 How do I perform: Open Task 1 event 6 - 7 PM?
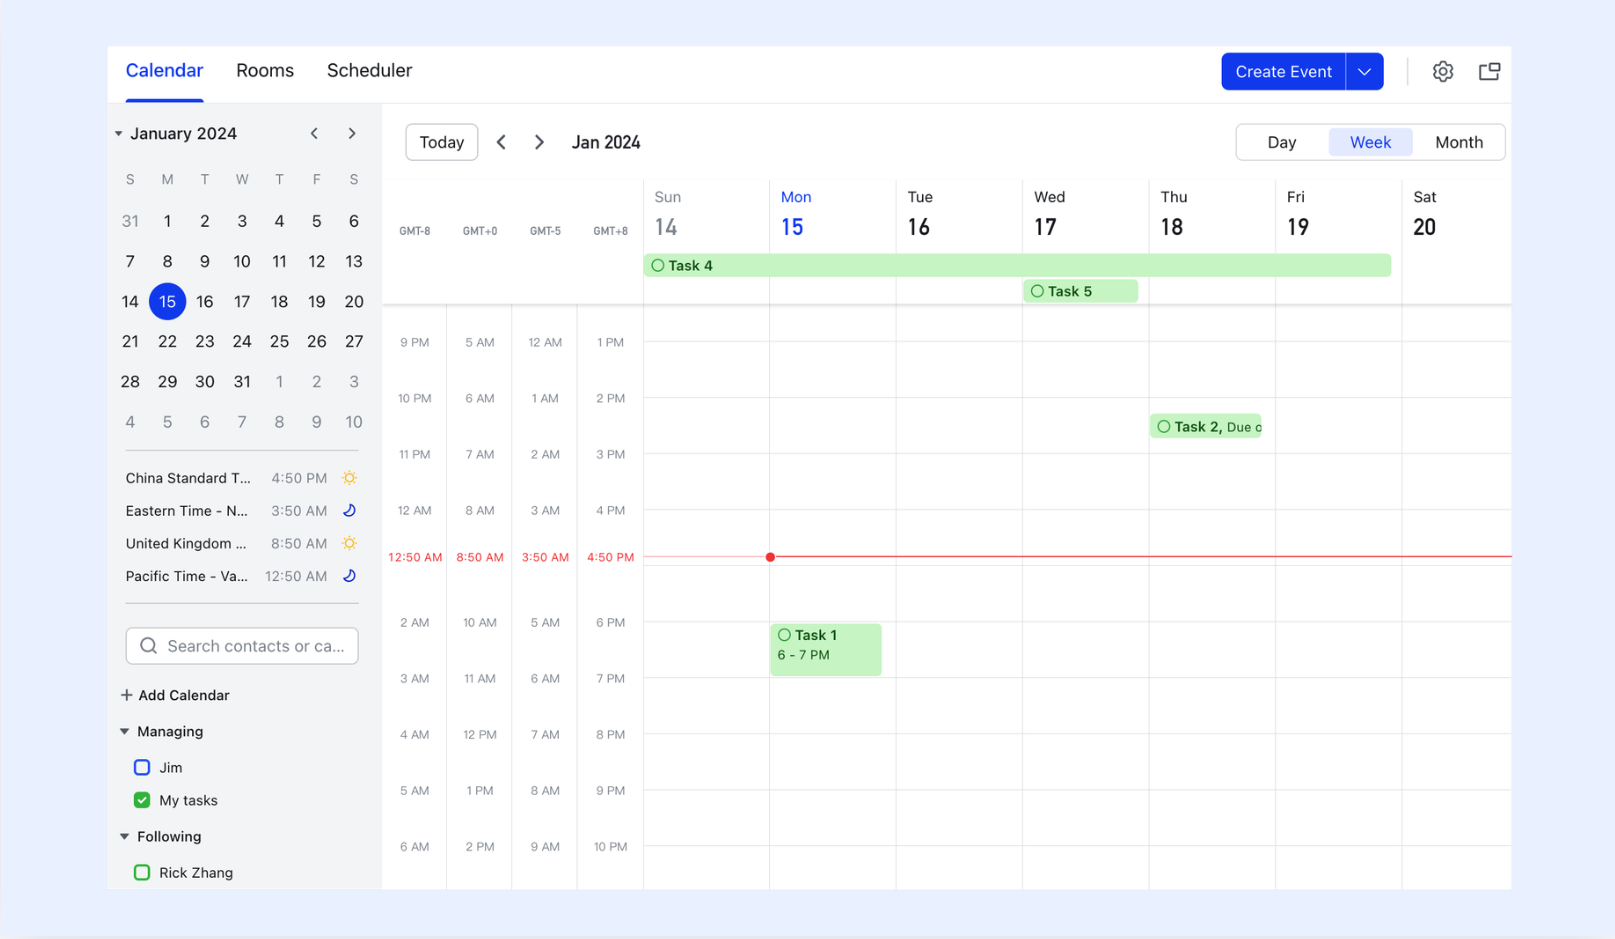tap(826, 650)
